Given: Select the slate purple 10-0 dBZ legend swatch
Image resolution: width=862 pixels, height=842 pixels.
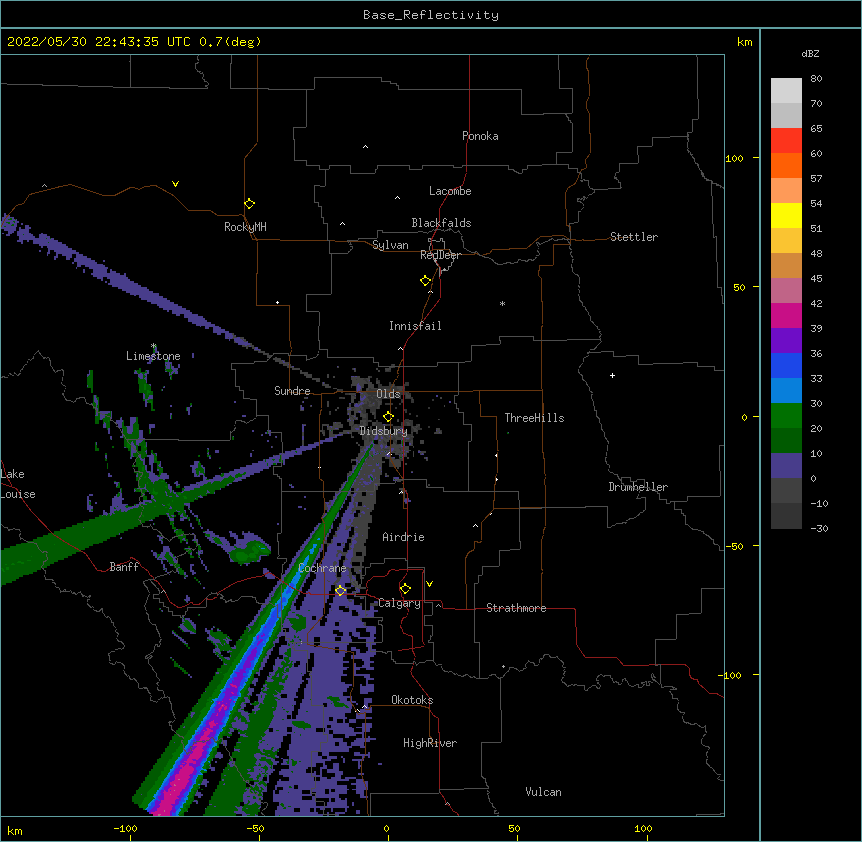Looking at the screenshot, I should (x=786, y=466).
